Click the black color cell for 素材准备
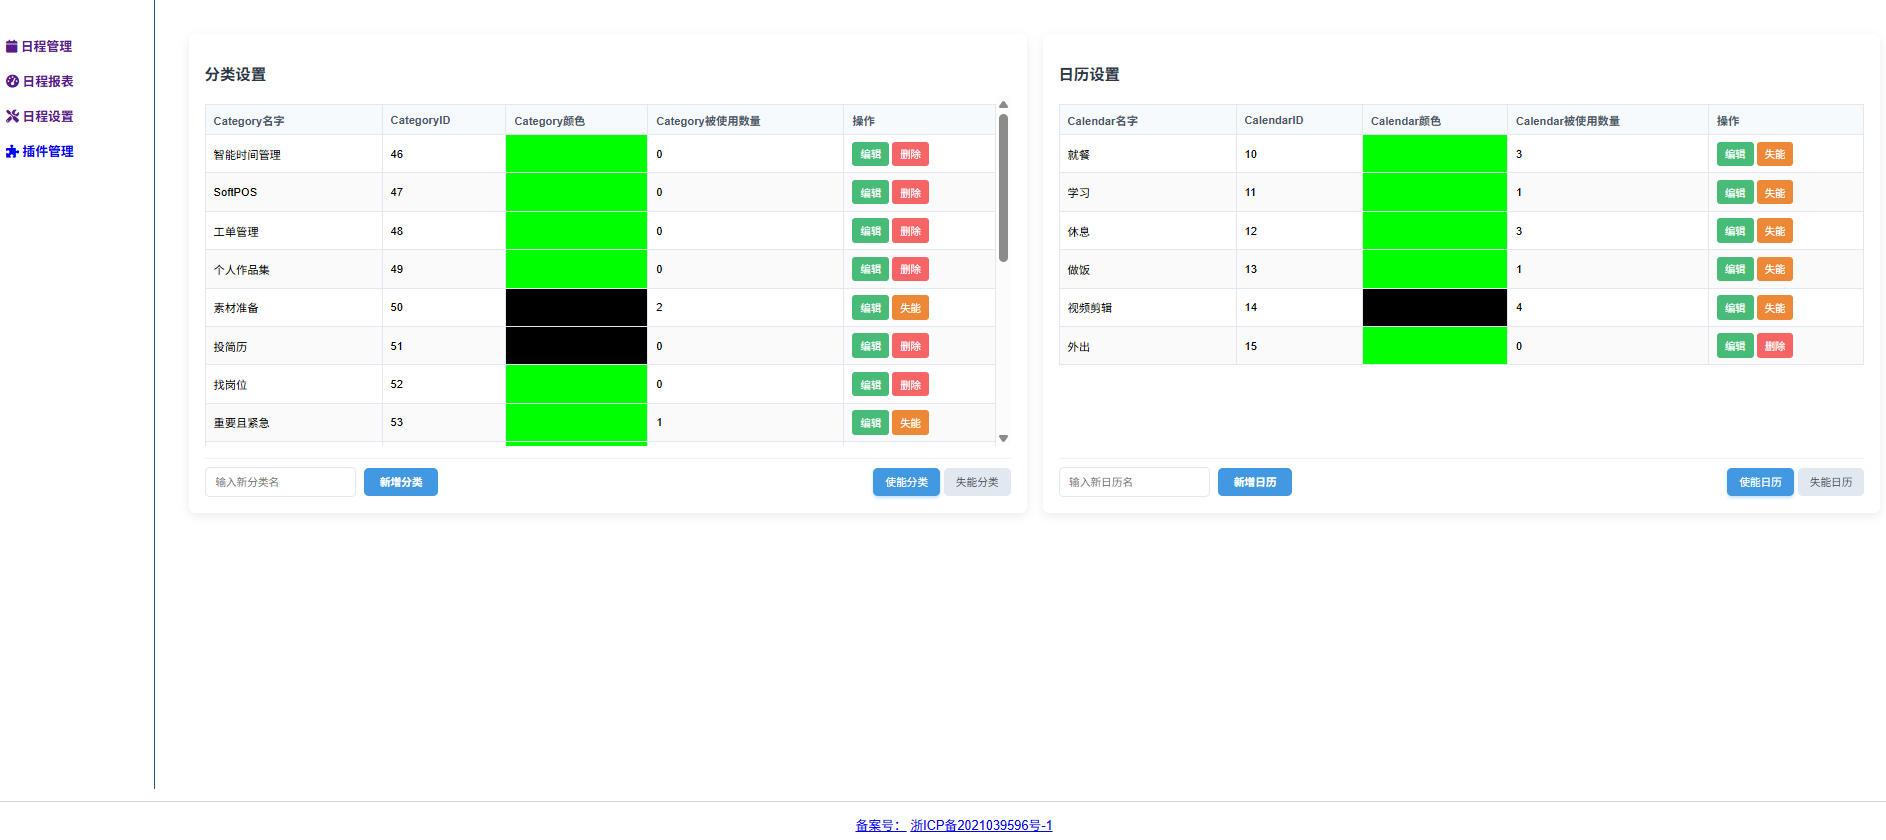The image size is (1886, 840). click(576, 308)
